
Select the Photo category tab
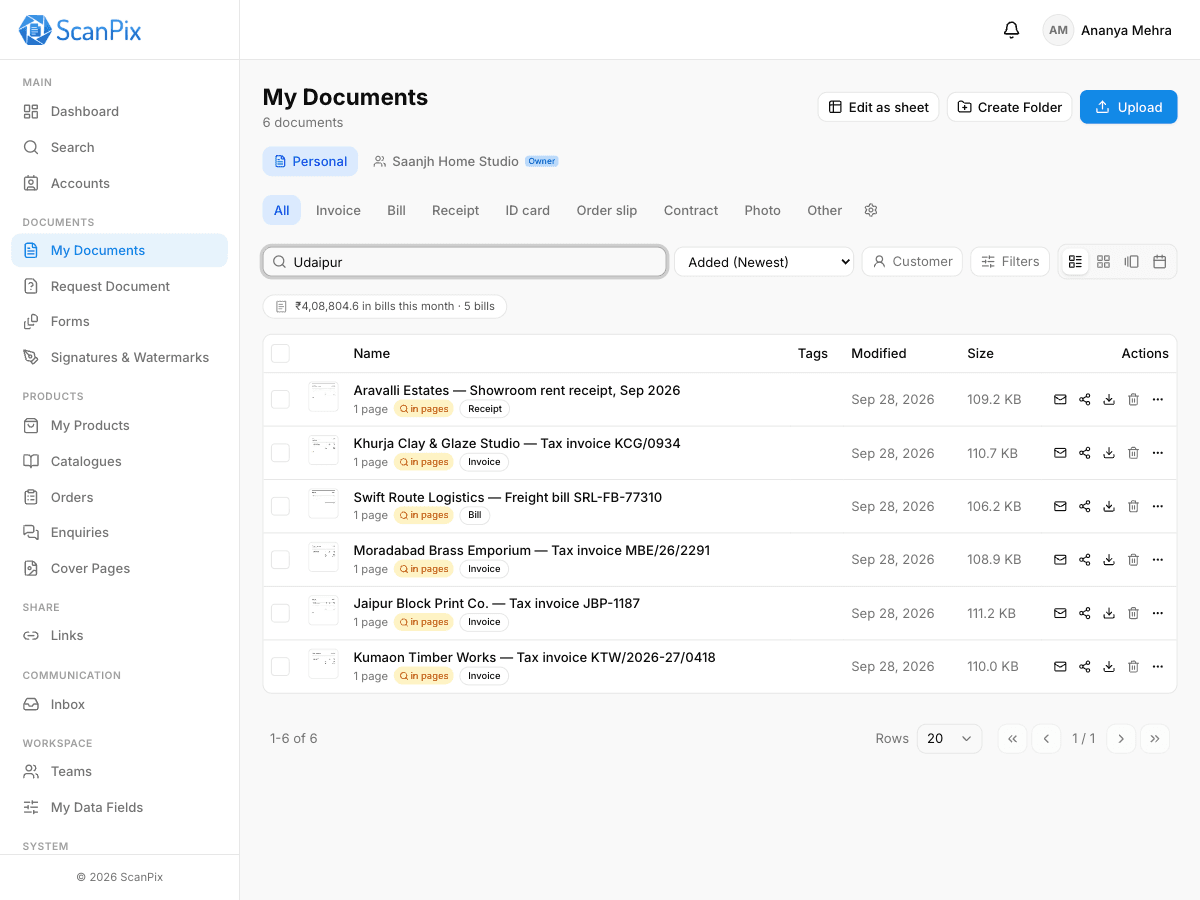[762, 210]
